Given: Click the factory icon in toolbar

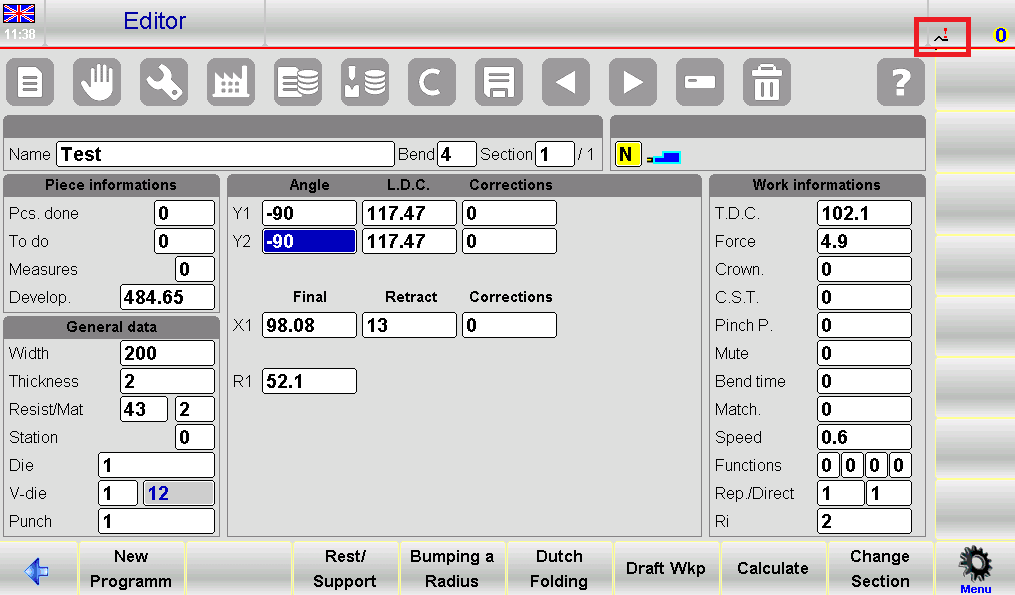Looking at the screenshot, I should (x=231, y=83).
